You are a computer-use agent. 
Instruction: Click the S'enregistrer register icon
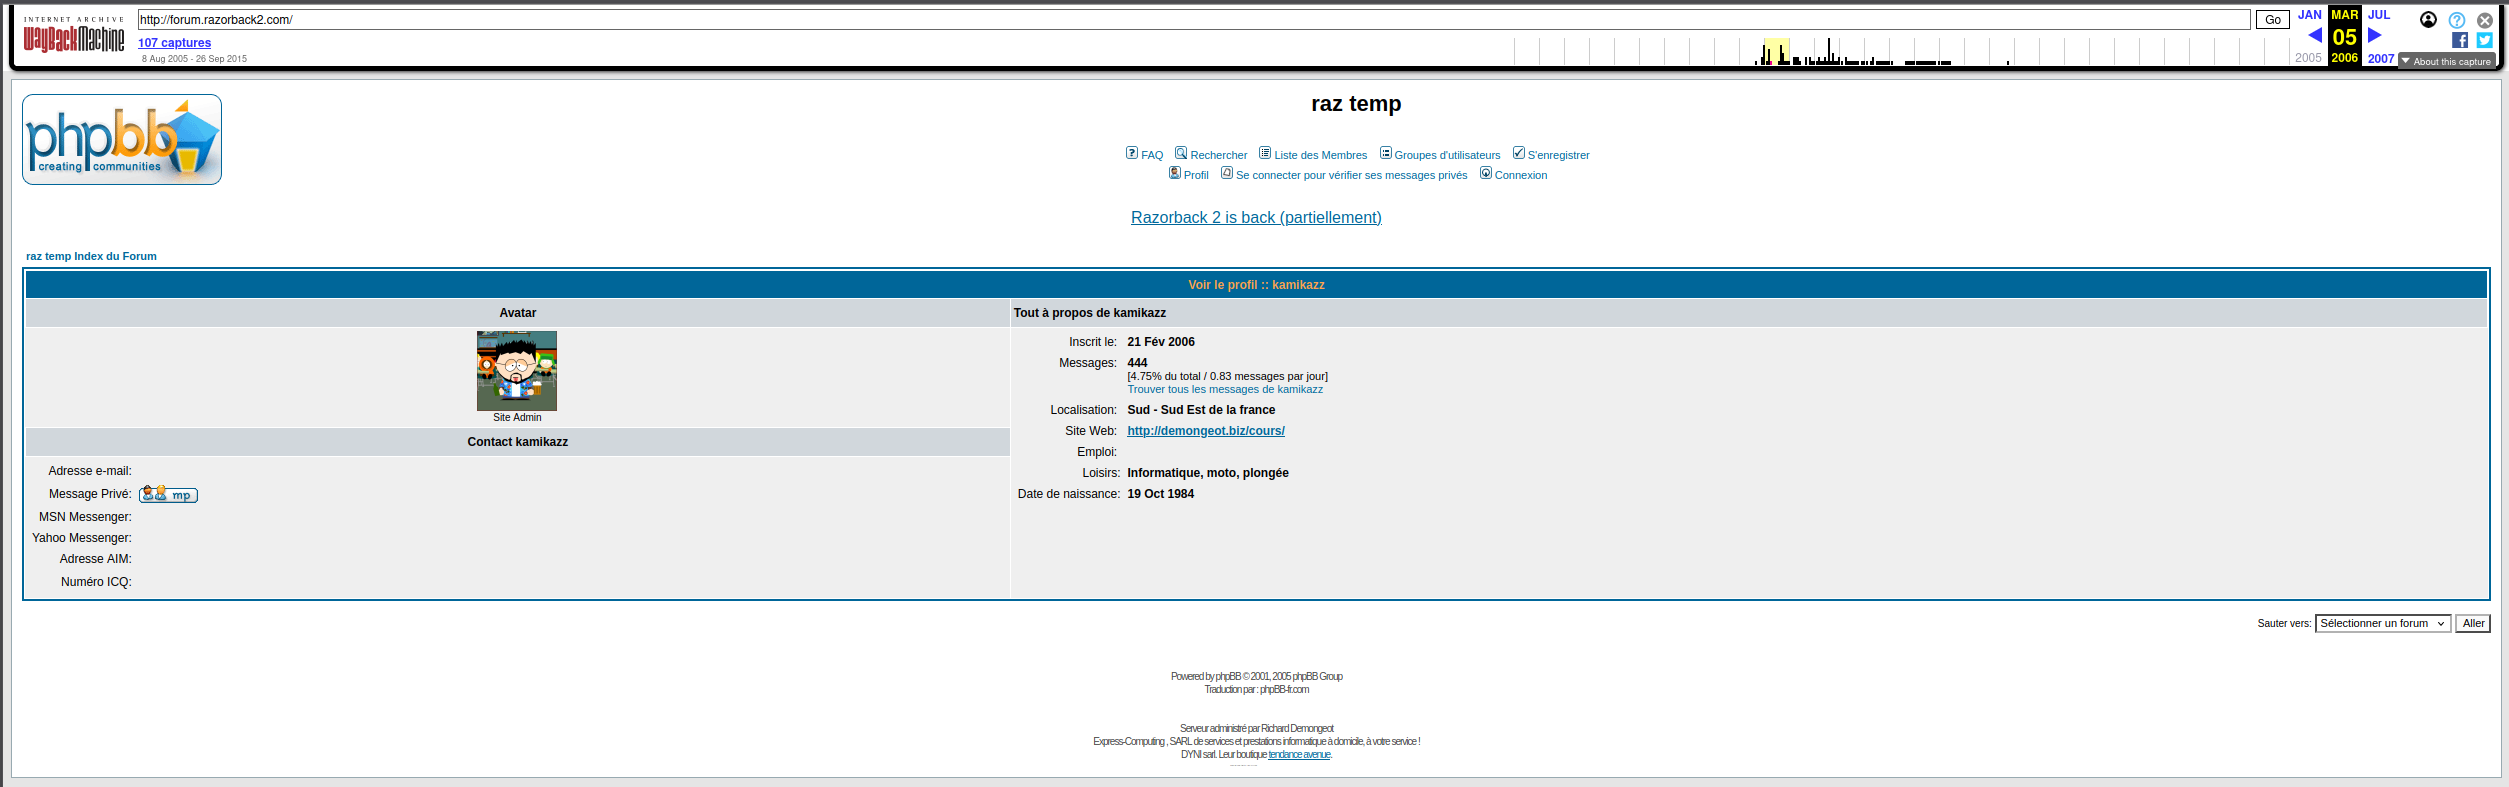1518,153
